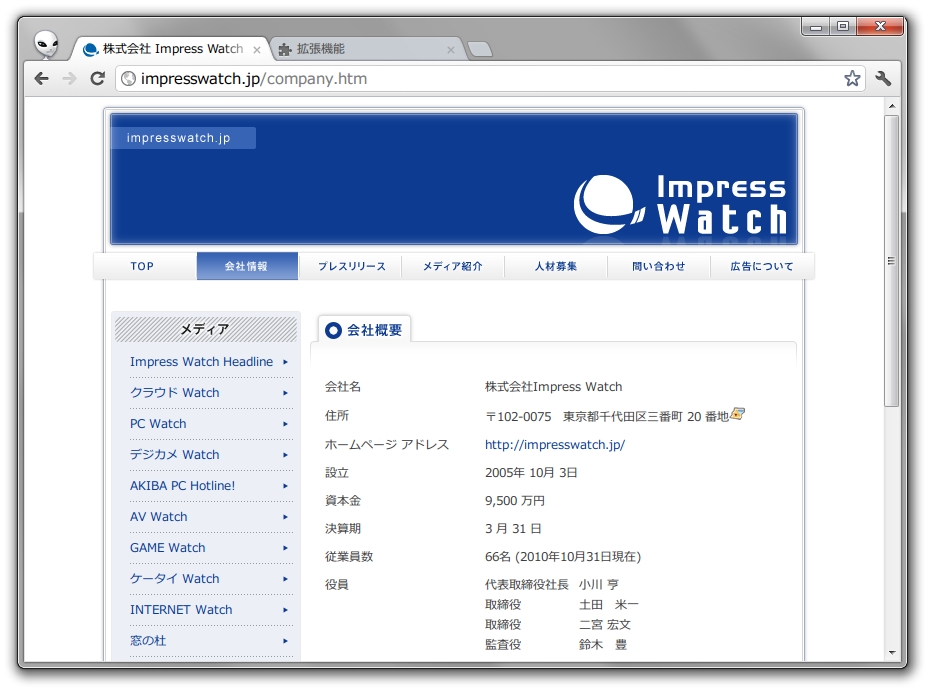
Task: Open the 窓の杜 sidebar link
Action: [x=148, y=640]
